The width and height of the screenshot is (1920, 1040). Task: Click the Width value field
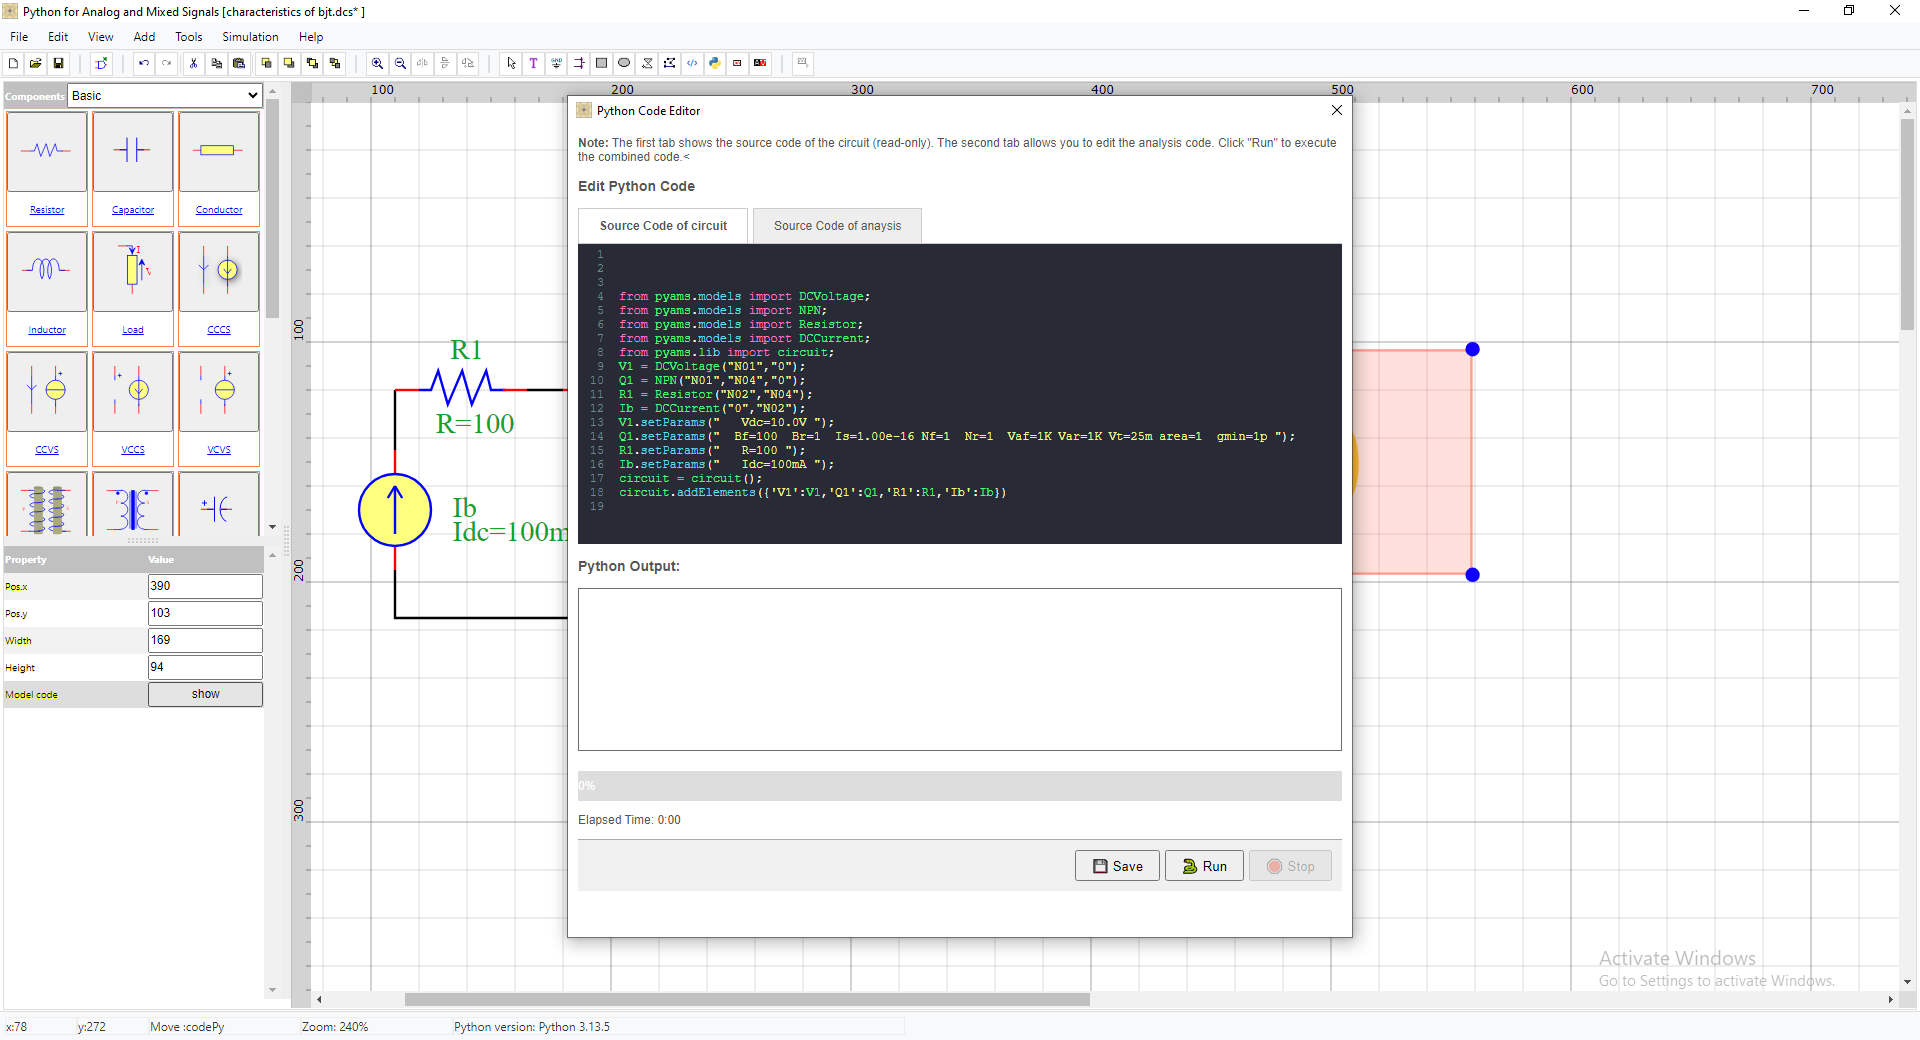205,640
